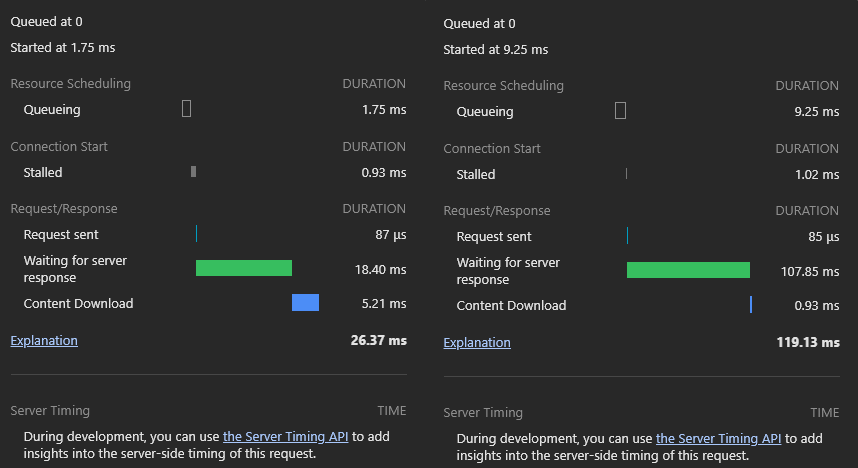
Task: Click the left panel's Resource Scheduling heading
Action: [70, 84]
